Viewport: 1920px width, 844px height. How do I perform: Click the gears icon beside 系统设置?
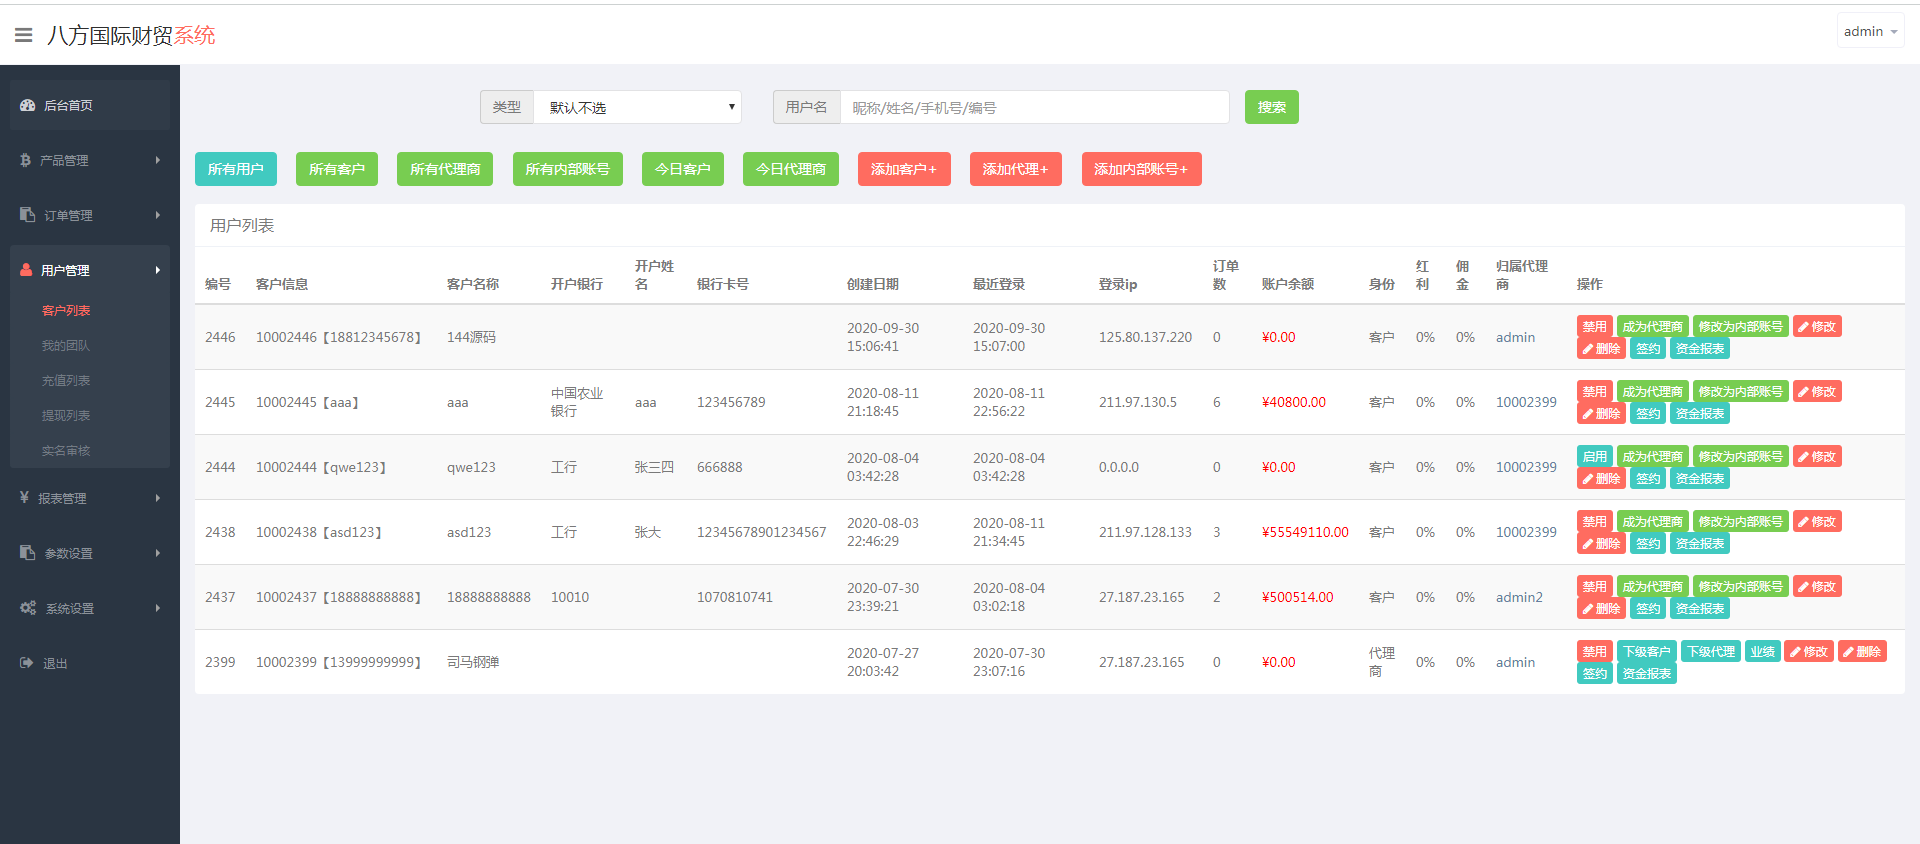pyautogui.click(x=28, y=608)
